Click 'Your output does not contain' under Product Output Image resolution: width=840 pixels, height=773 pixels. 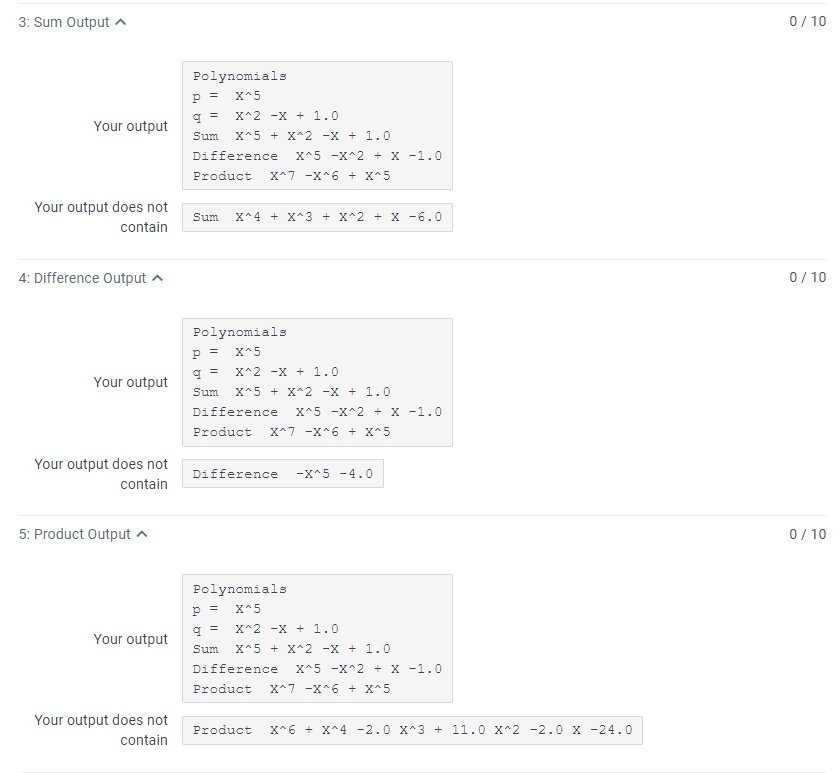tap(101, 730)
